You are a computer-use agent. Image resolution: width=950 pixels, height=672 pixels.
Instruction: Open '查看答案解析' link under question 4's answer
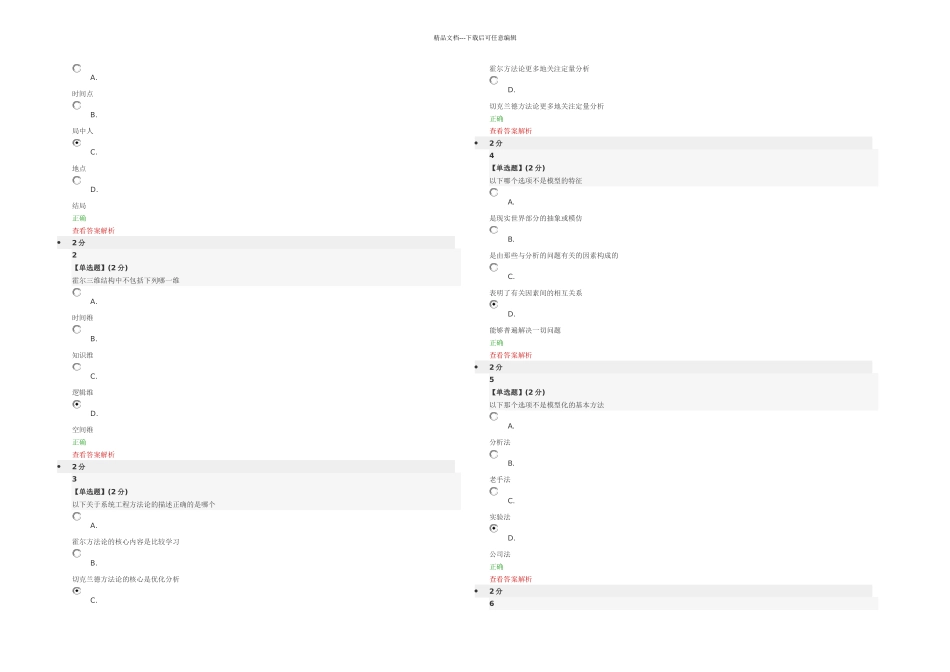pyautogui.click(x=510, y=355)
